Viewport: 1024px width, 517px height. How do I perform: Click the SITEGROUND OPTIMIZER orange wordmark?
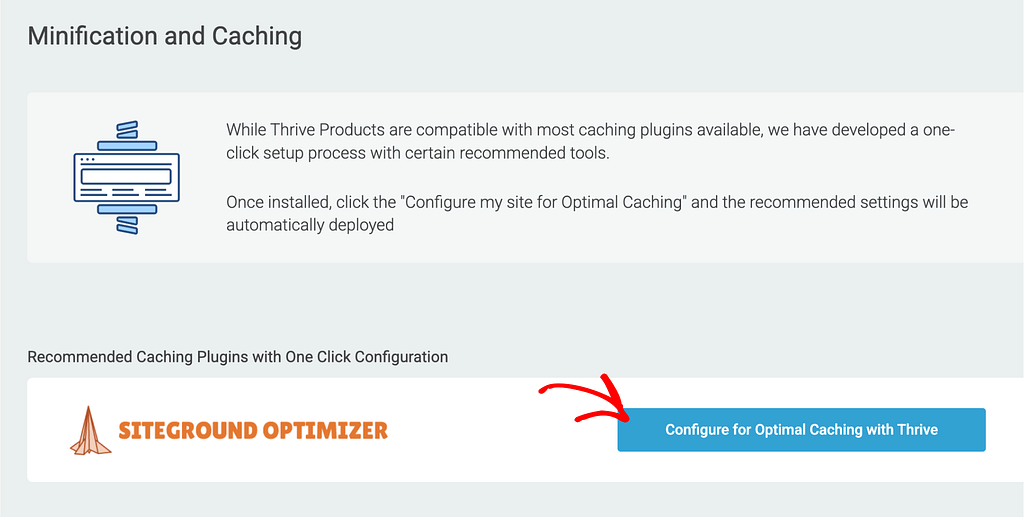[x=253, y=430]
